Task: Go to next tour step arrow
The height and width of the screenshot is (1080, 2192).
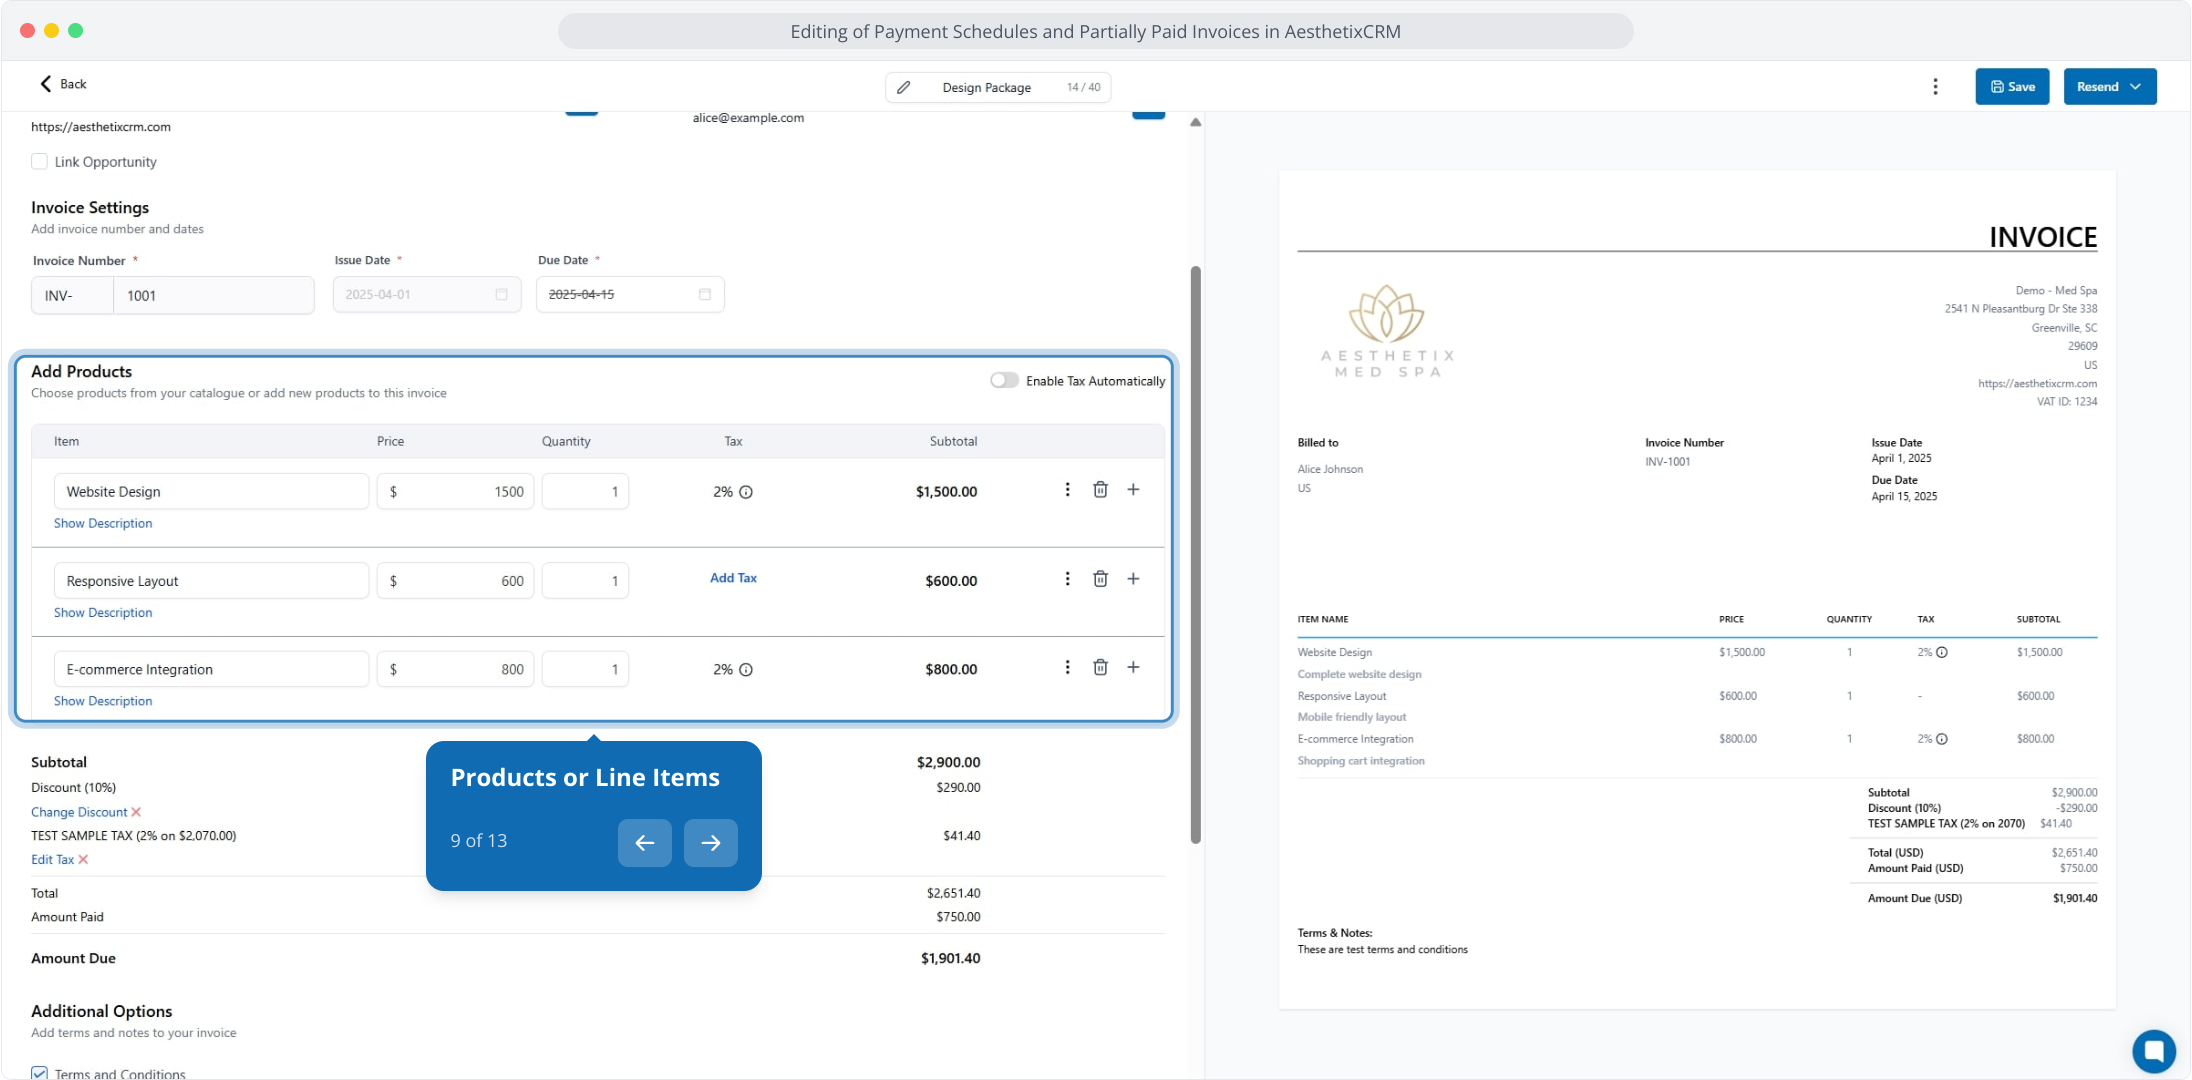Action: pyautogui.click(x=710, y=843)
